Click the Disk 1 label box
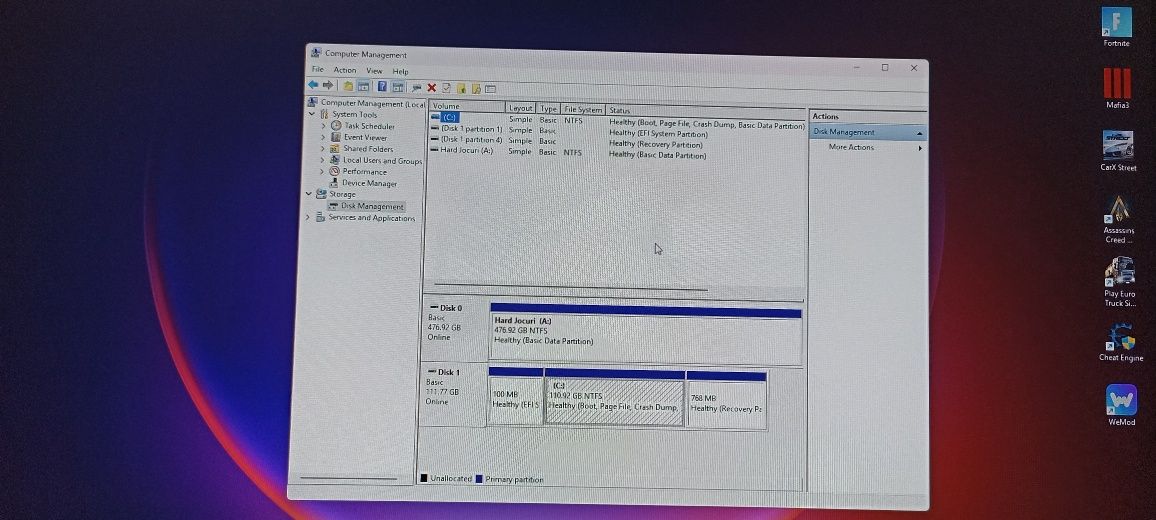 453,395
